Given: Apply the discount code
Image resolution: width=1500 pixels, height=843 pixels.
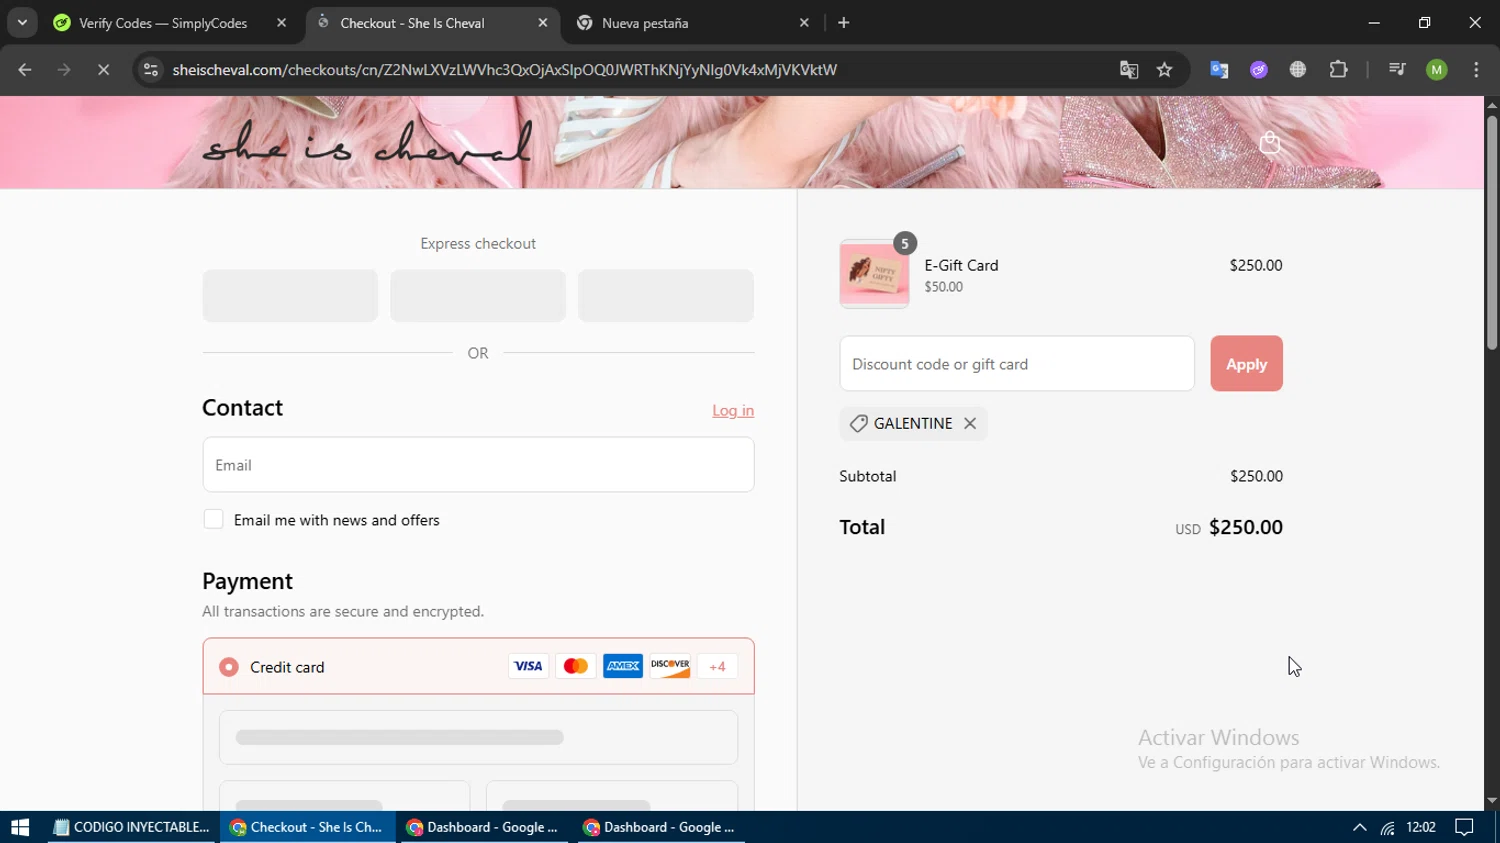Looking at the screenshot, I should (1246, 364).
